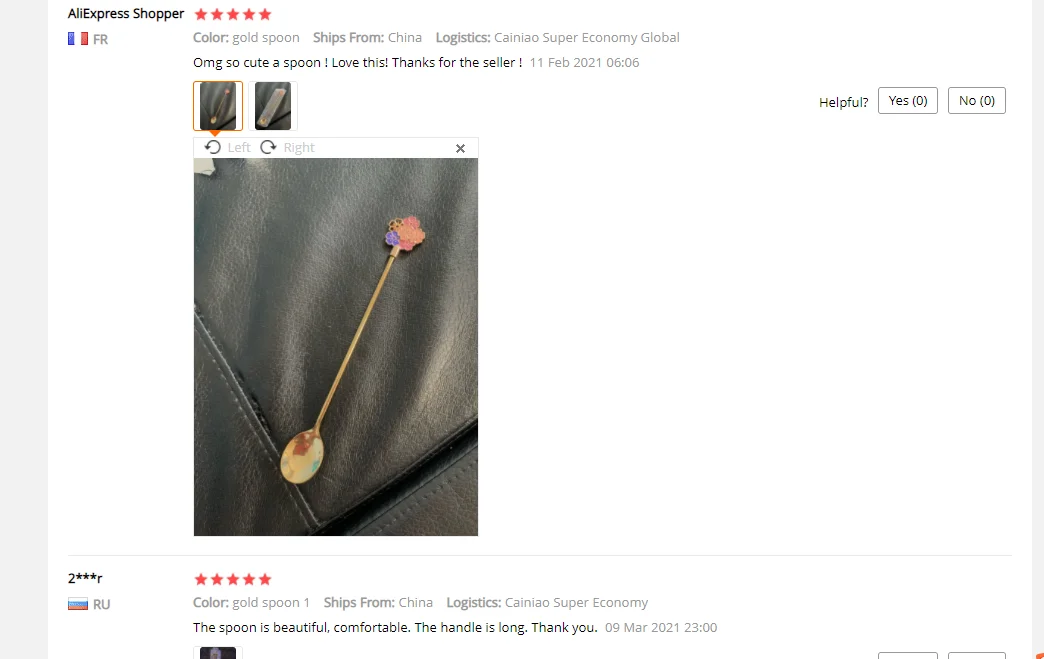Image resolution: width=1044 pixels, height=659 pixels.
Task: Click the Russia flag icon
Action: (x=78, y=604)
